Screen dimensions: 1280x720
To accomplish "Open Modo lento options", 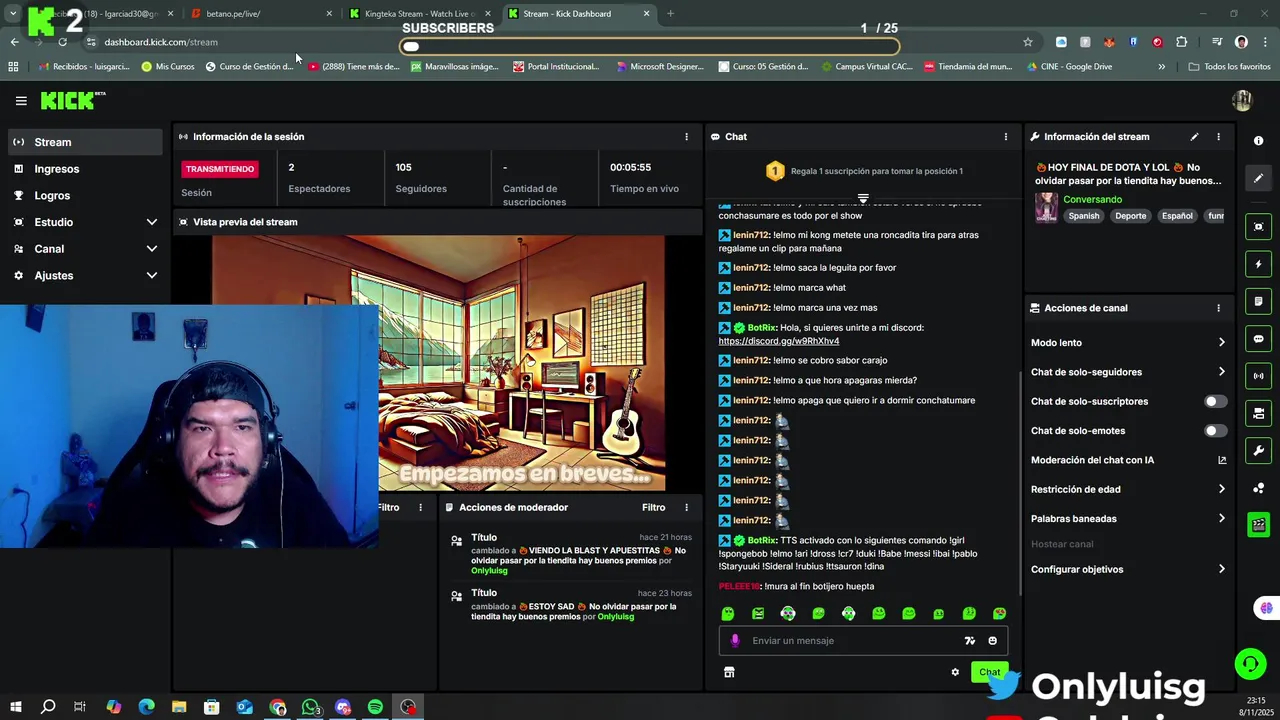I will 1128,343.
